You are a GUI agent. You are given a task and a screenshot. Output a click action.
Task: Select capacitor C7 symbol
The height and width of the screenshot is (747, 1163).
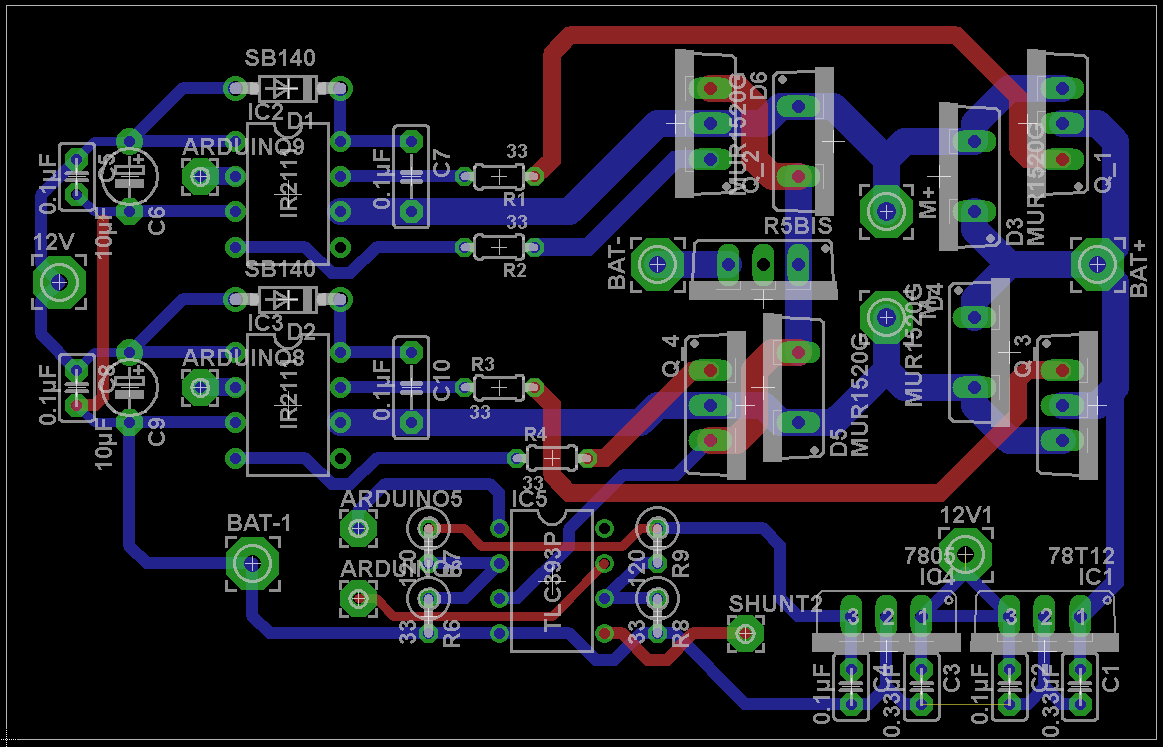point(410,177)
